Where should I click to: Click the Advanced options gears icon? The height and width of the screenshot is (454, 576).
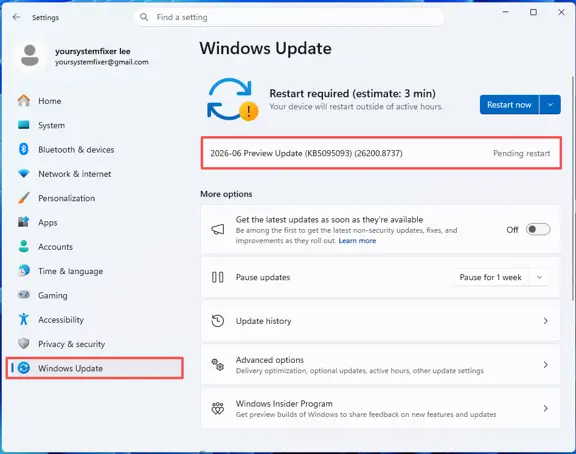217,364
